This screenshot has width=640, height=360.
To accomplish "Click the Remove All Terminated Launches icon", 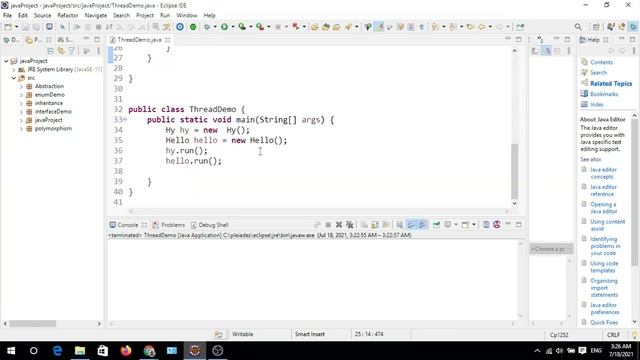I will click(x=350, y=224).
